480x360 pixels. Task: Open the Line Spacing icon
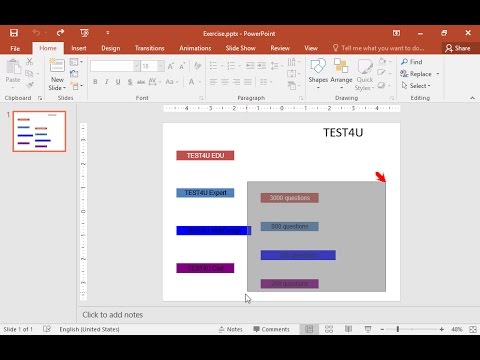[x=275, y=66]
